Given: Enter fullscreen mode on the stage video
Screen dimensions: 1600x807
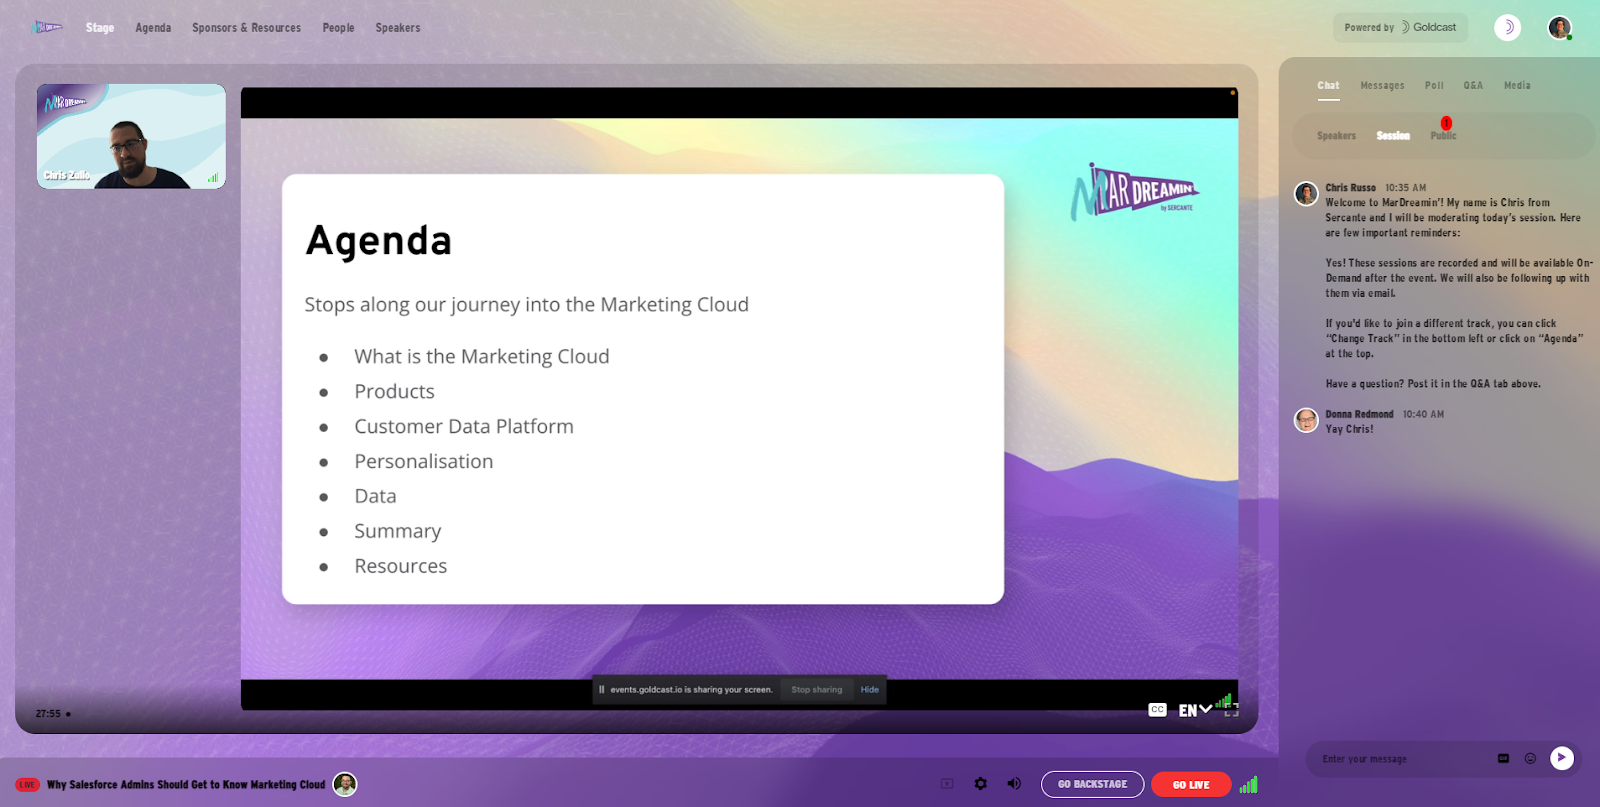Looking at the screenshot, I should coord(1232,711).
